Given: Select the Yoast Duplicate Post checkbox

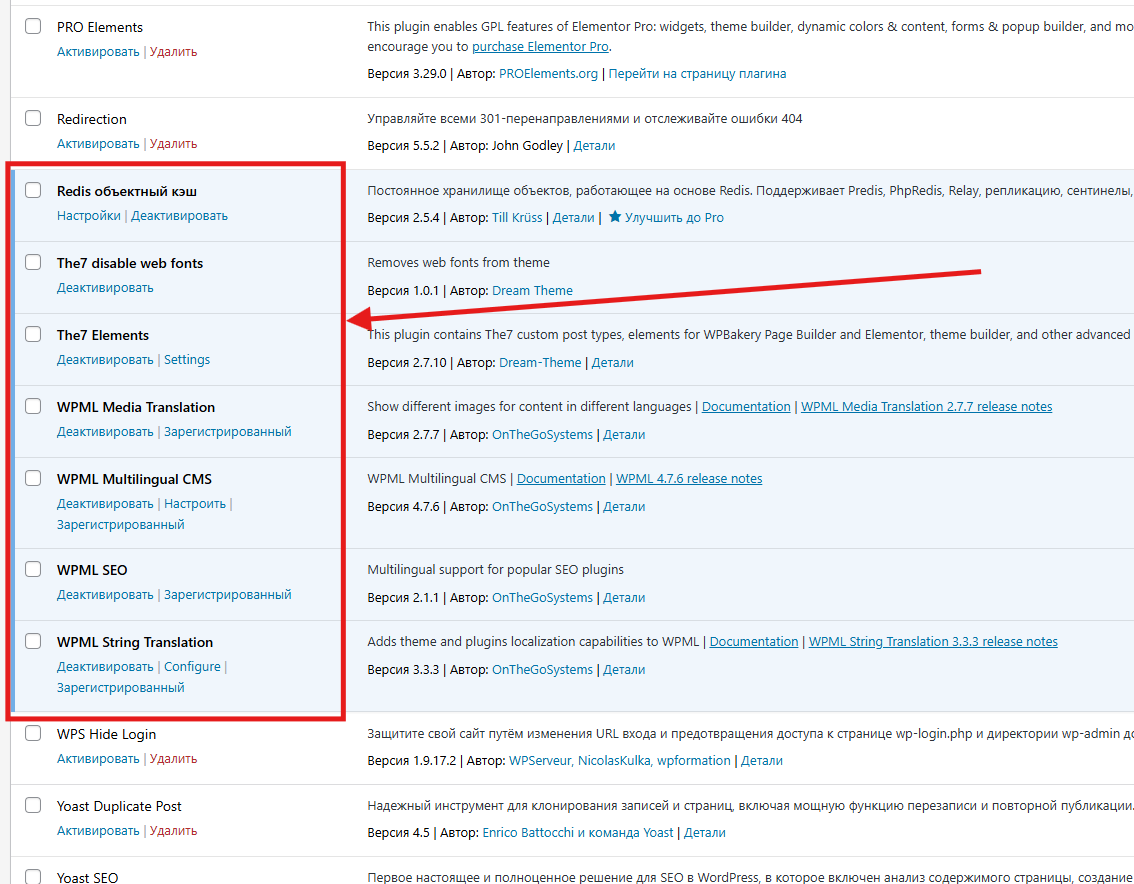Looking at the screenshot, I should [33, 805].
